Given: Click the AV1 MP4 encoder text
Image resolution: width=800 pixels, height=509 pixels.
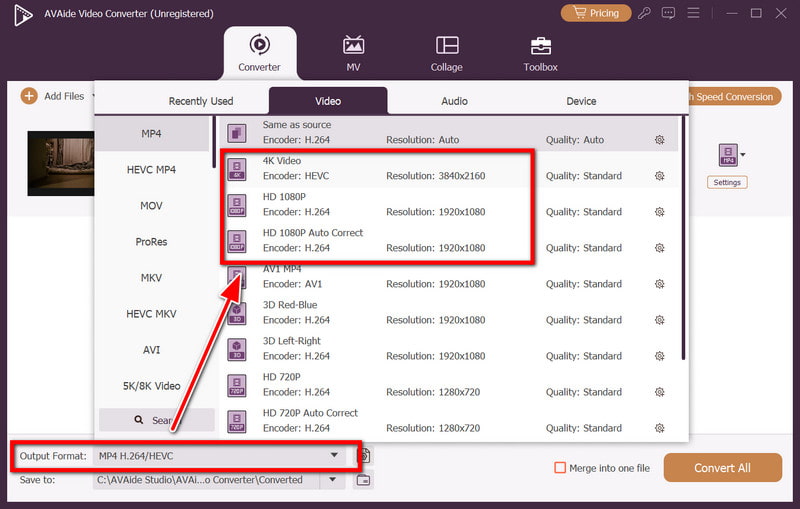Looking at the screenshot, I should [292, 284].
